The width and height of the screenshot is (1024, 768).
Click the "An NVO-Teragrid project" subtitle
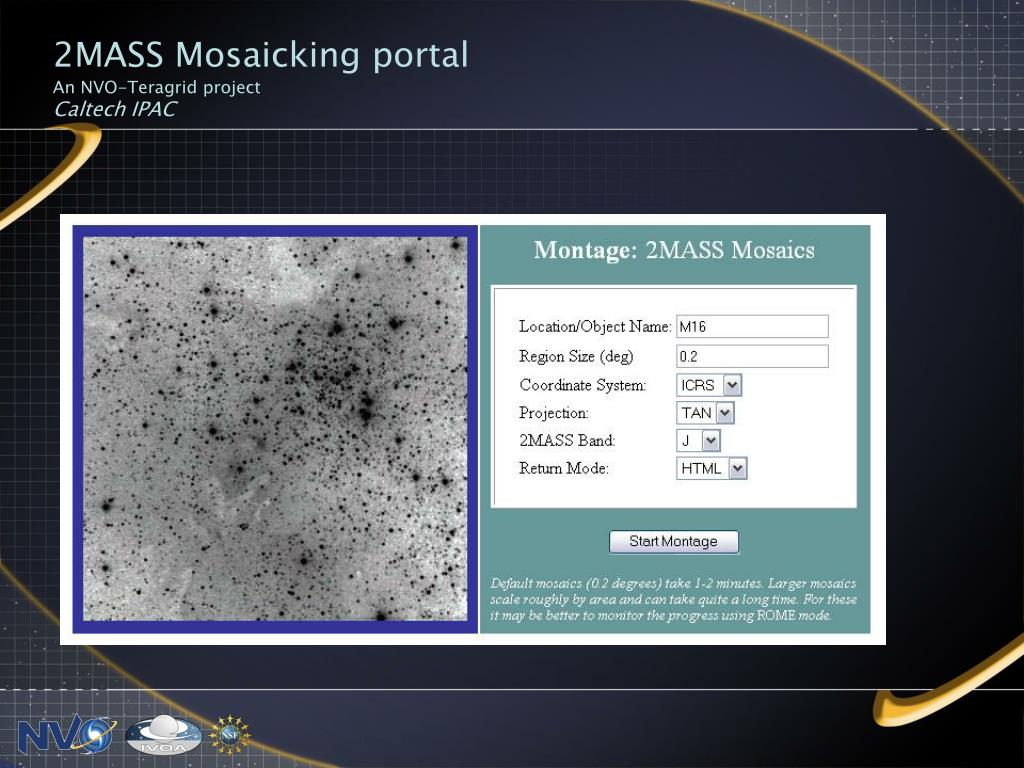(x=157, y=88)
